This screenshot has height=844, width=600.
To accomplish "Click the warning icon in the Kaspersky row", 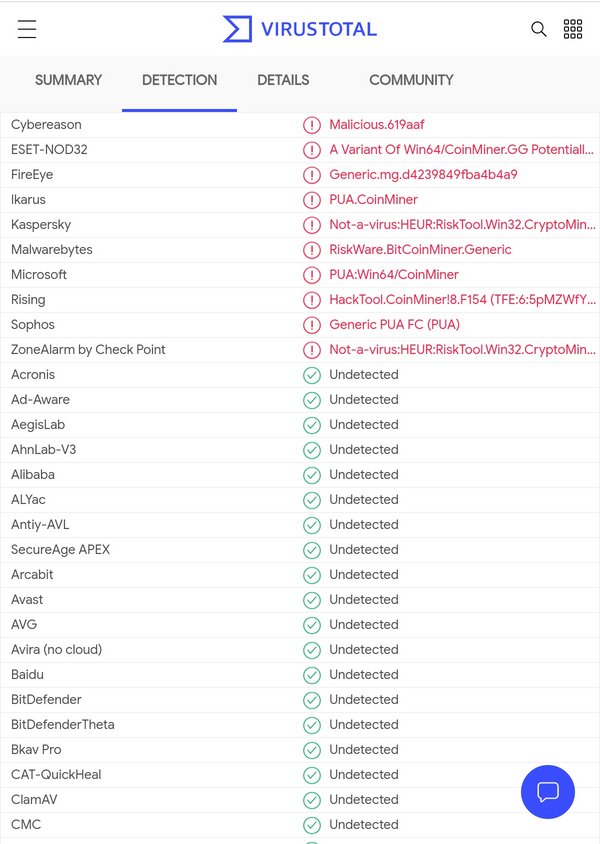I will click(x=312, y=225).
